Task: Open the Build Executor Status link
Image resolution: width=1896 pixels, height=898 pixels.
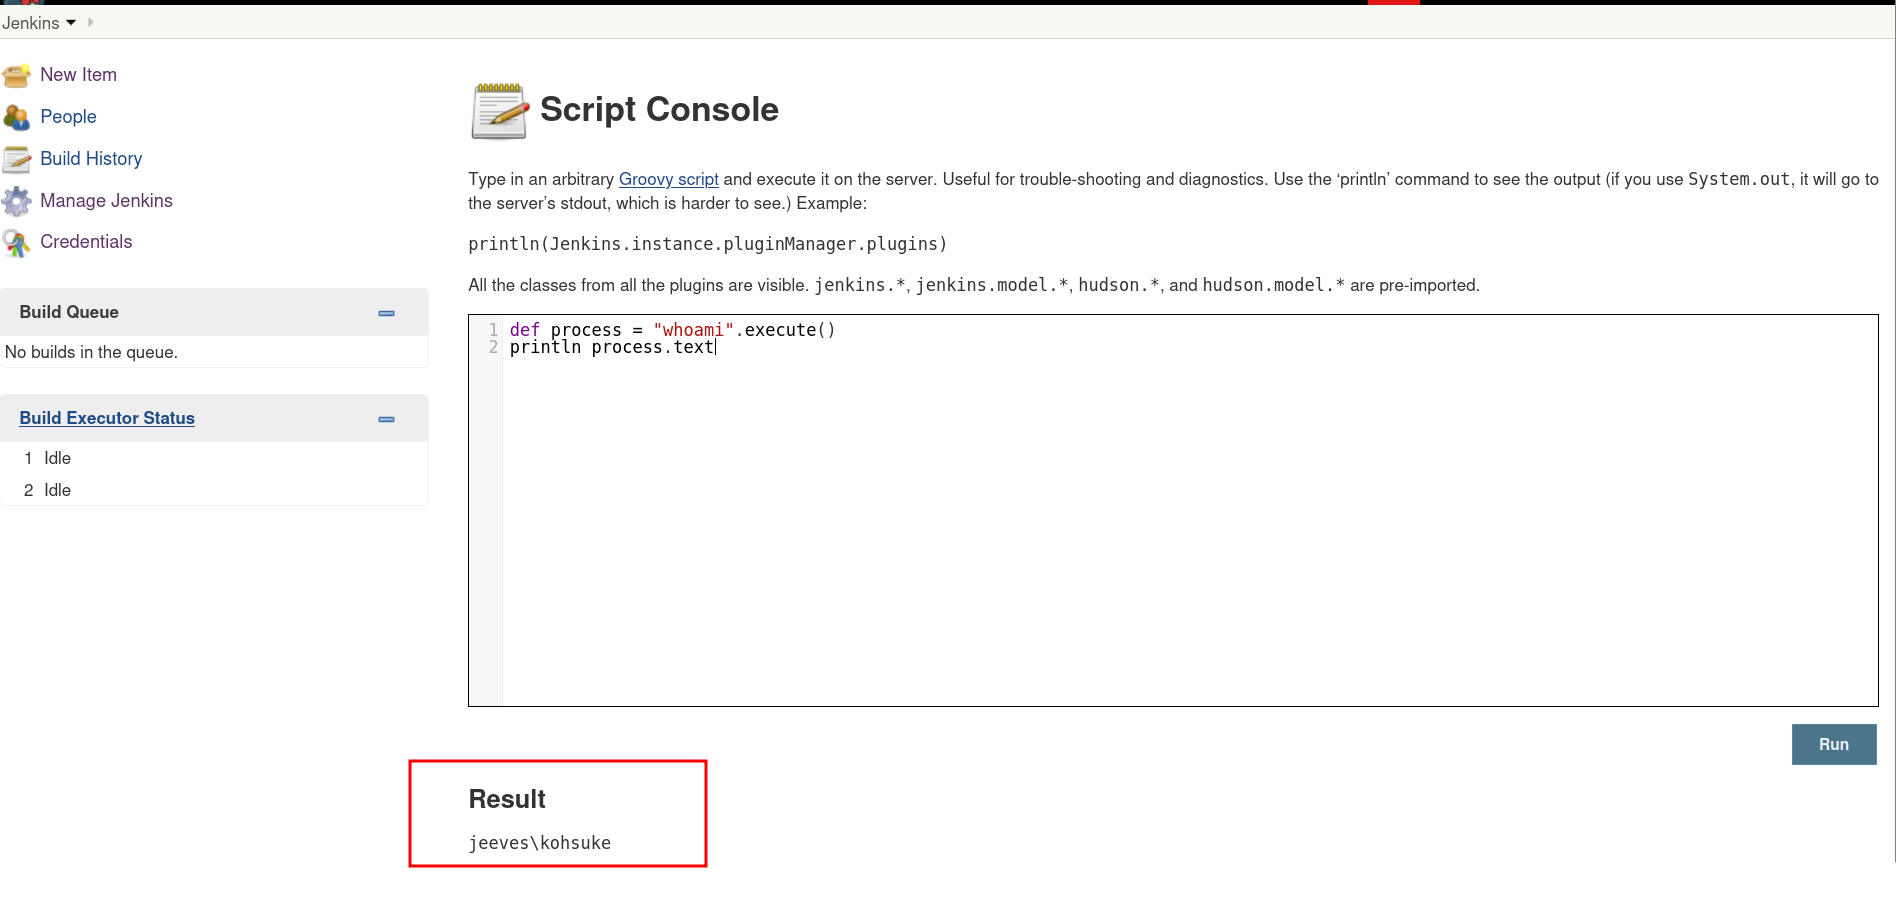Action: point(107,418)
